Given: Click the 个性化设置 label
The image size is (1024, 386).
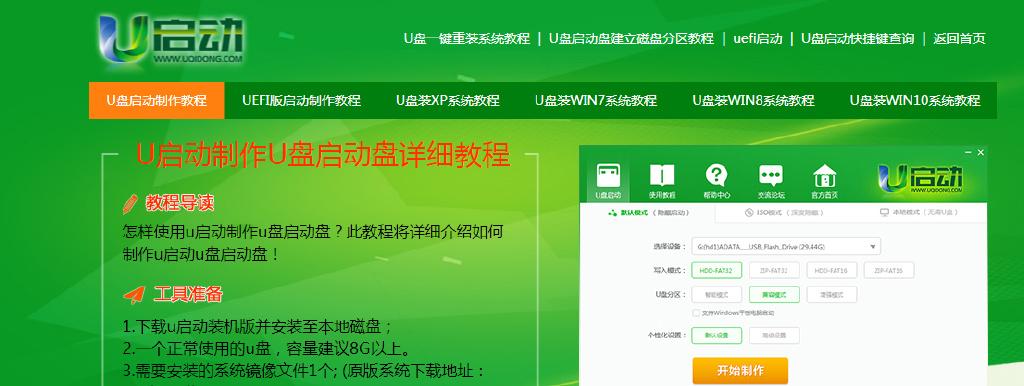Looking at the screenshot, I should [666, 336].
